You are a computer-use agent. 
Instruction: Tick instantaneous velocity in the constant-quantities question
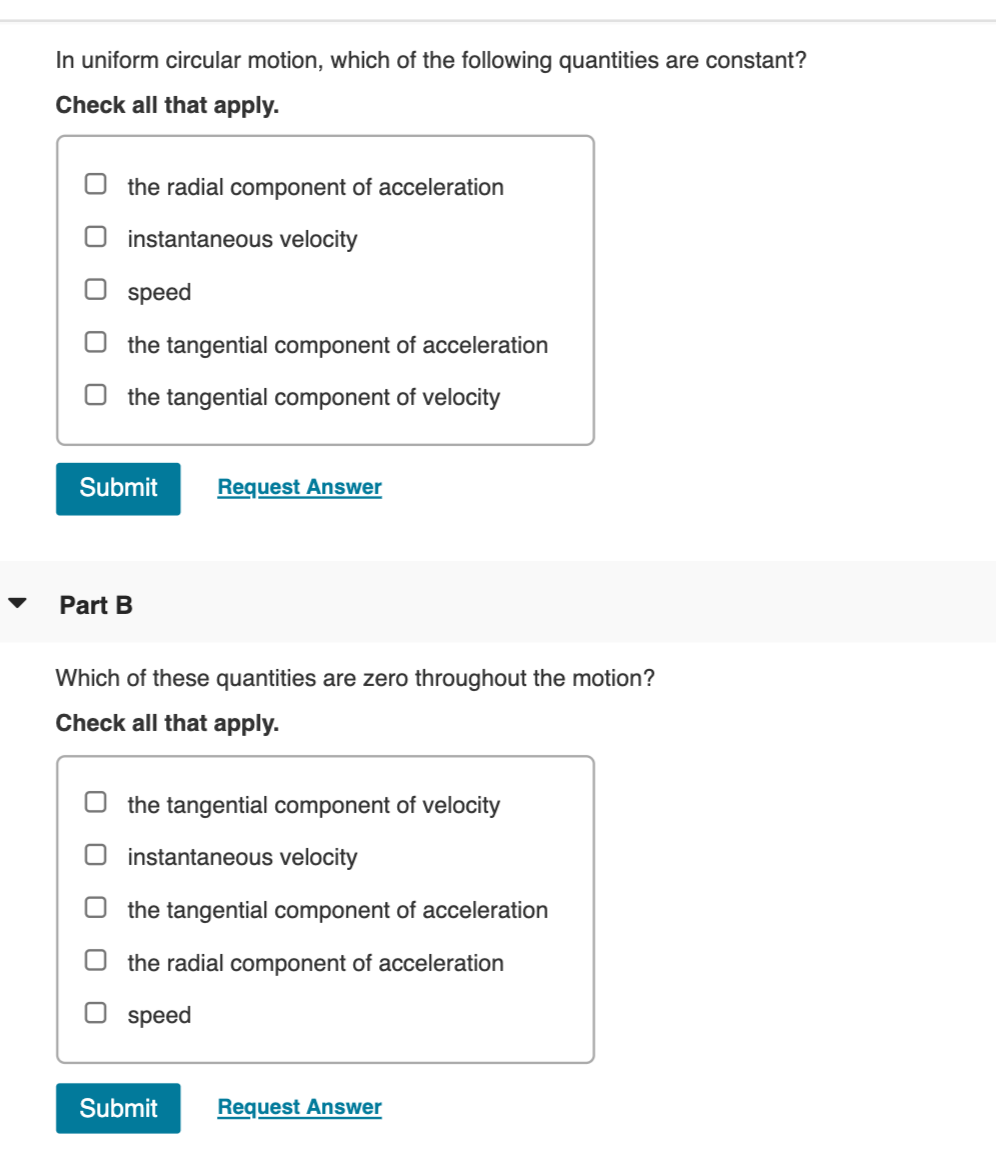pyautogui.click(x=95, y=238)
